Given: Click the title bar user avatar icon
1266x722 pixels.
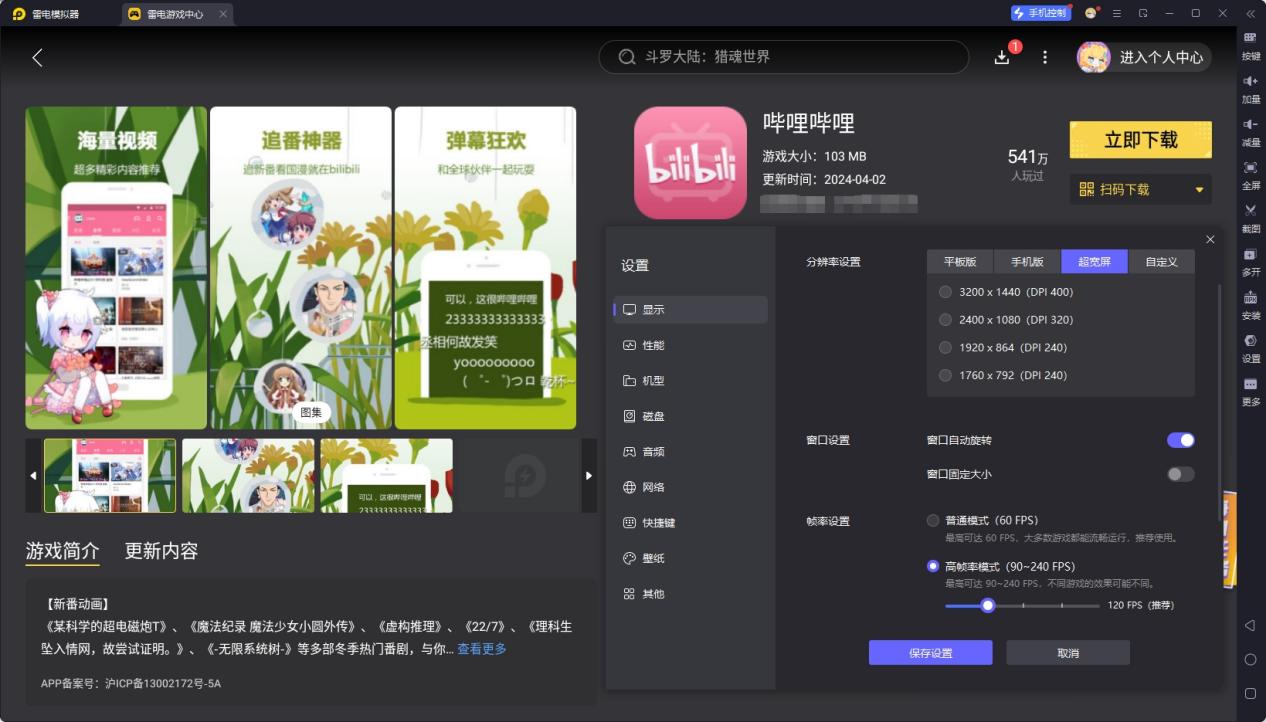Looking at the screenshot, I should click(1091, 13).
